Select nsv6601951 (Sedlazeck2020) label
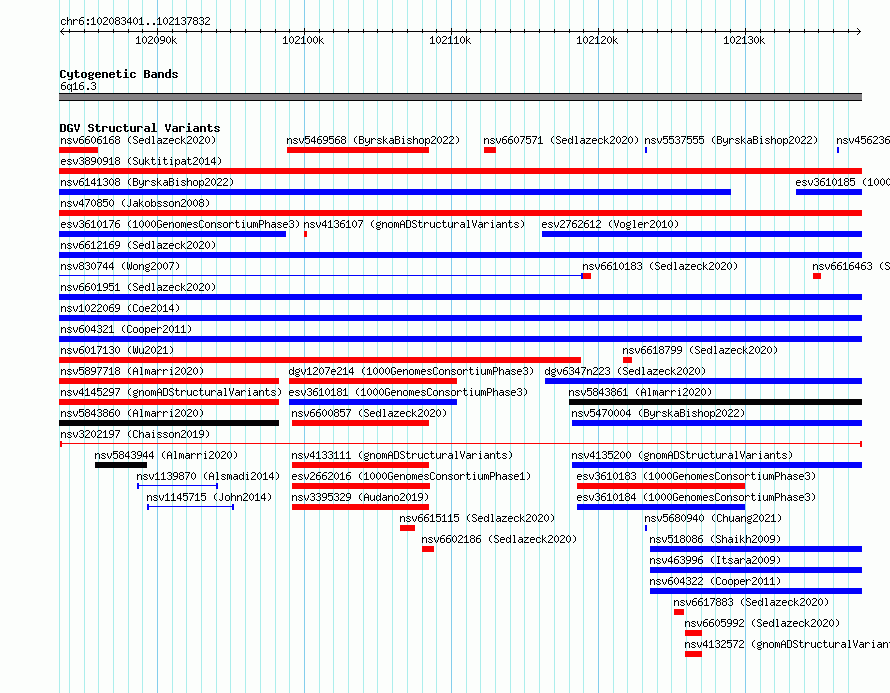890x693 pixels. (138, 287)
